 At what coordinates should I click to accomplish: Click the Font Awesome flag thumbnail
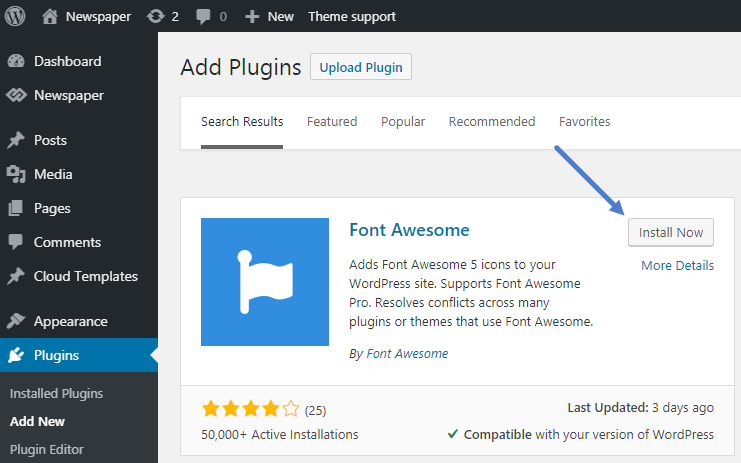(265, 282)
